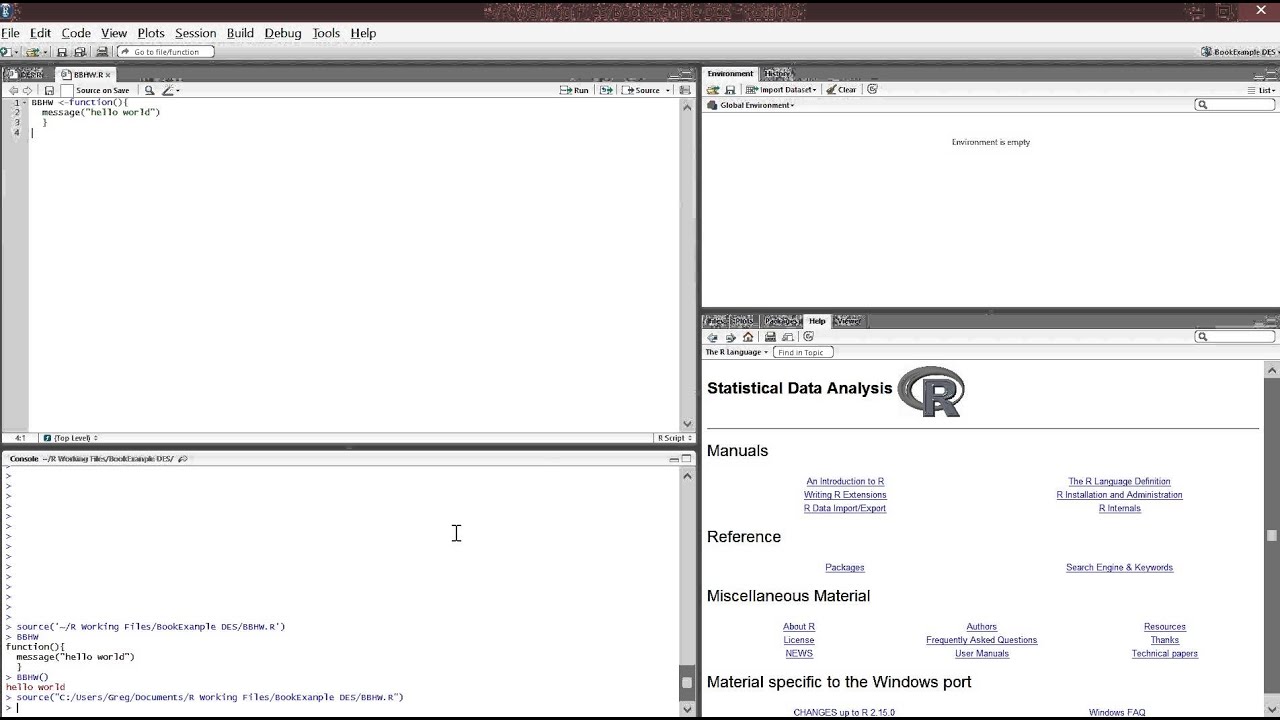The image size is (1280, 720).
Task: Open the Technical papers link
Action: [x=1164, y=654]
